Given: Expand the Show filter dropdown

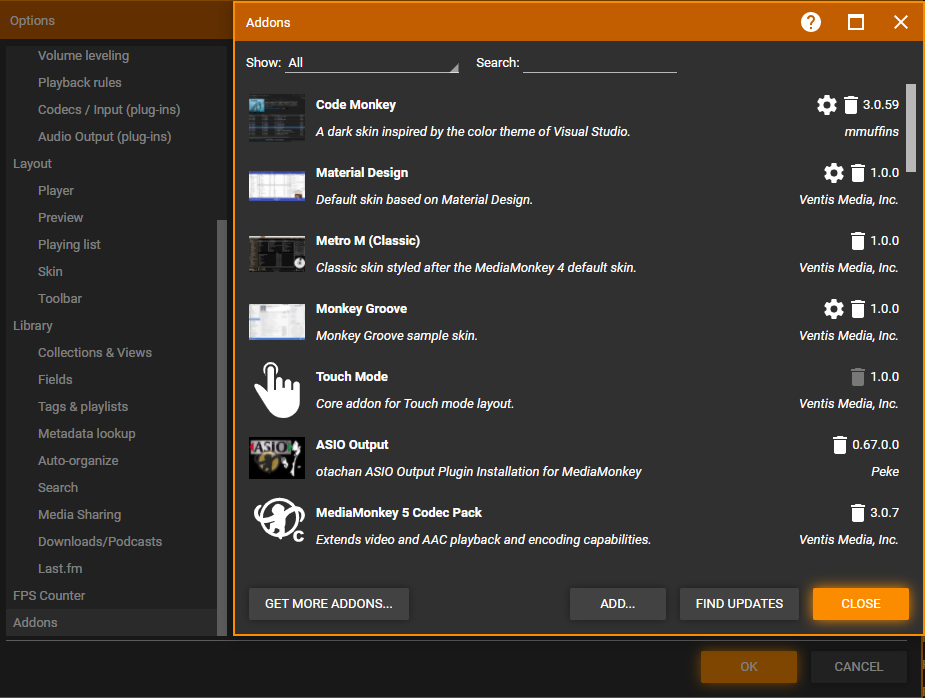Looking at the screenshot, I should tap(371, 63).
